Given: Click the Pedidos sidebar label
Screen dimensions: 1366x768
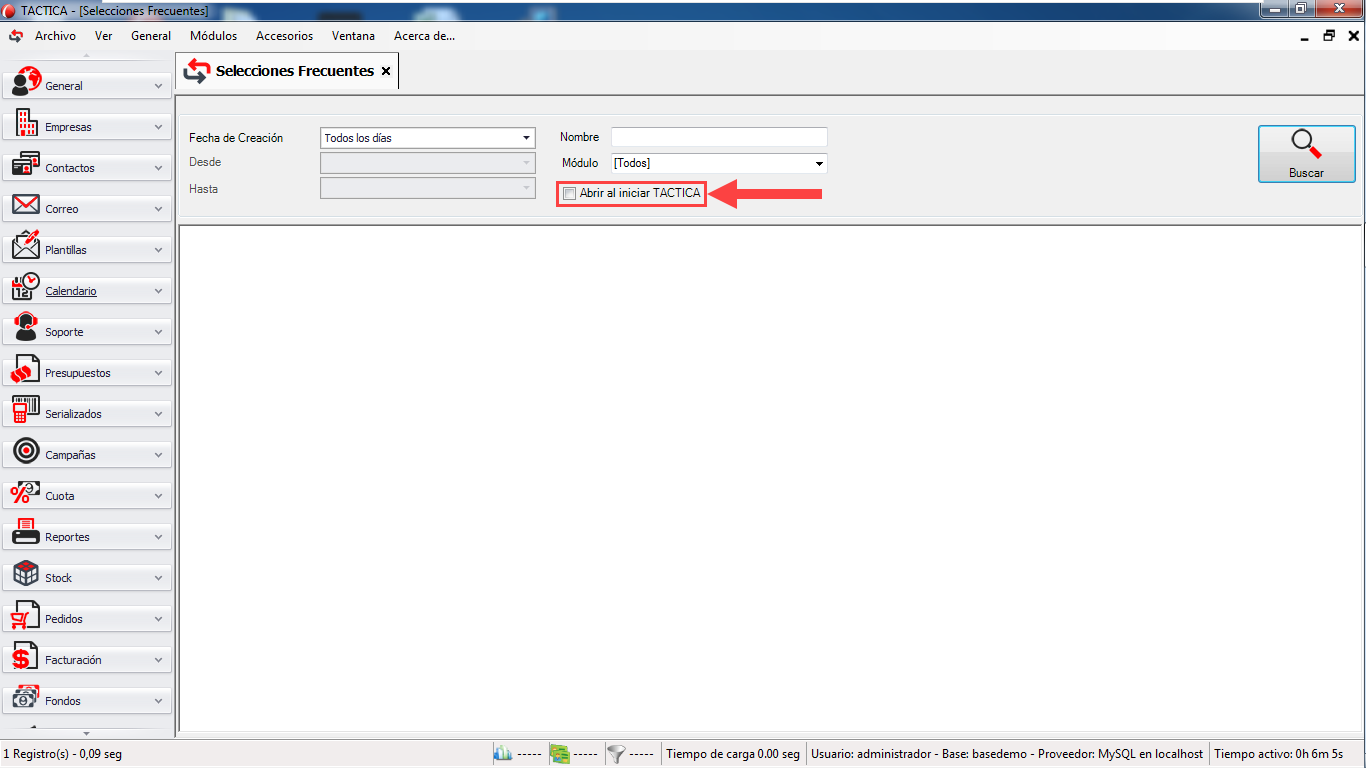Looking at the screenshot, I should pos(64,619).
